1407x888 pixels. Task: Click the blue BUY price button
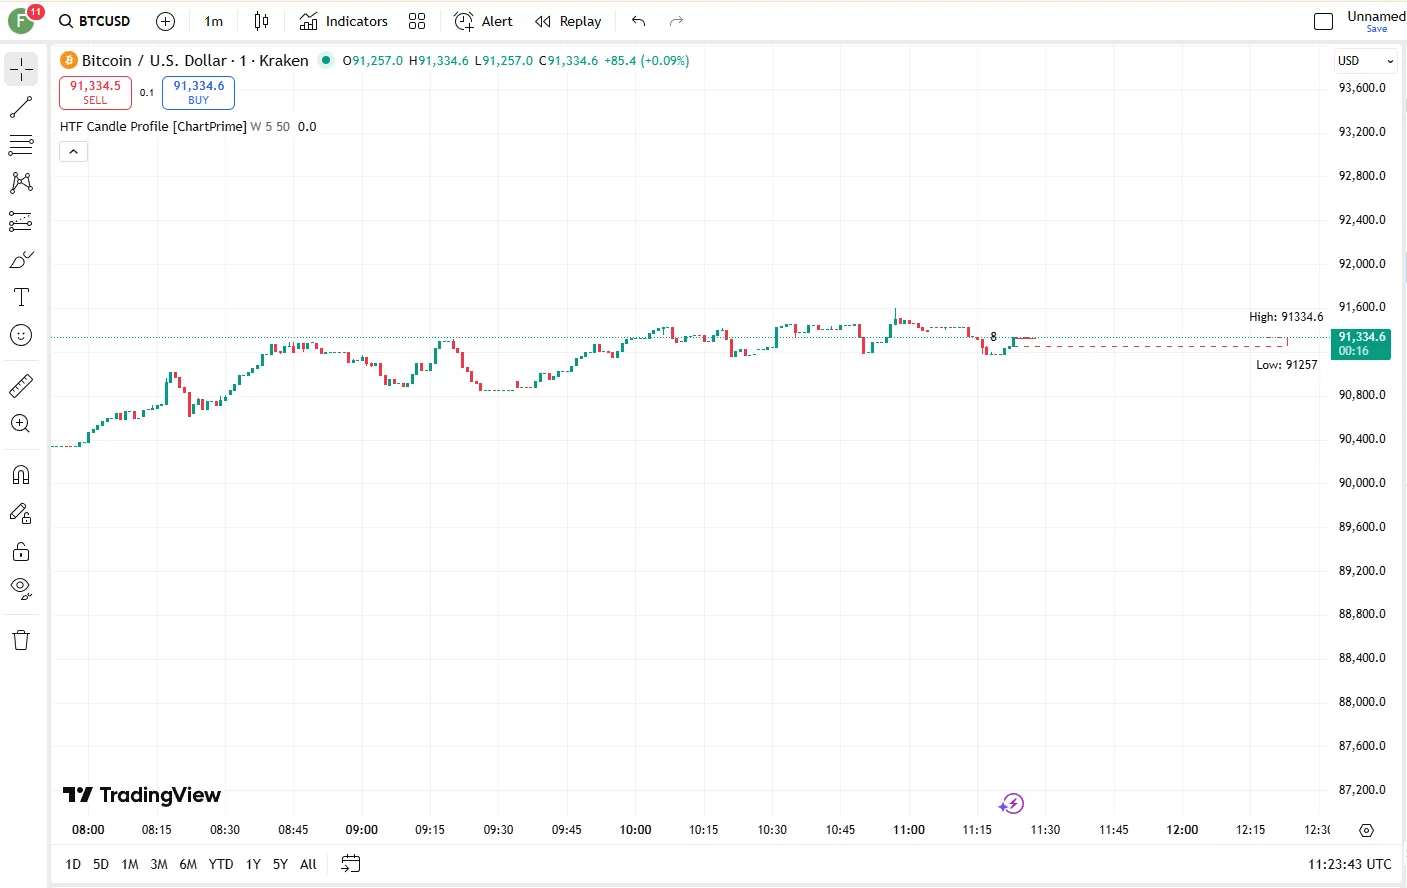[x=198, y=92]
